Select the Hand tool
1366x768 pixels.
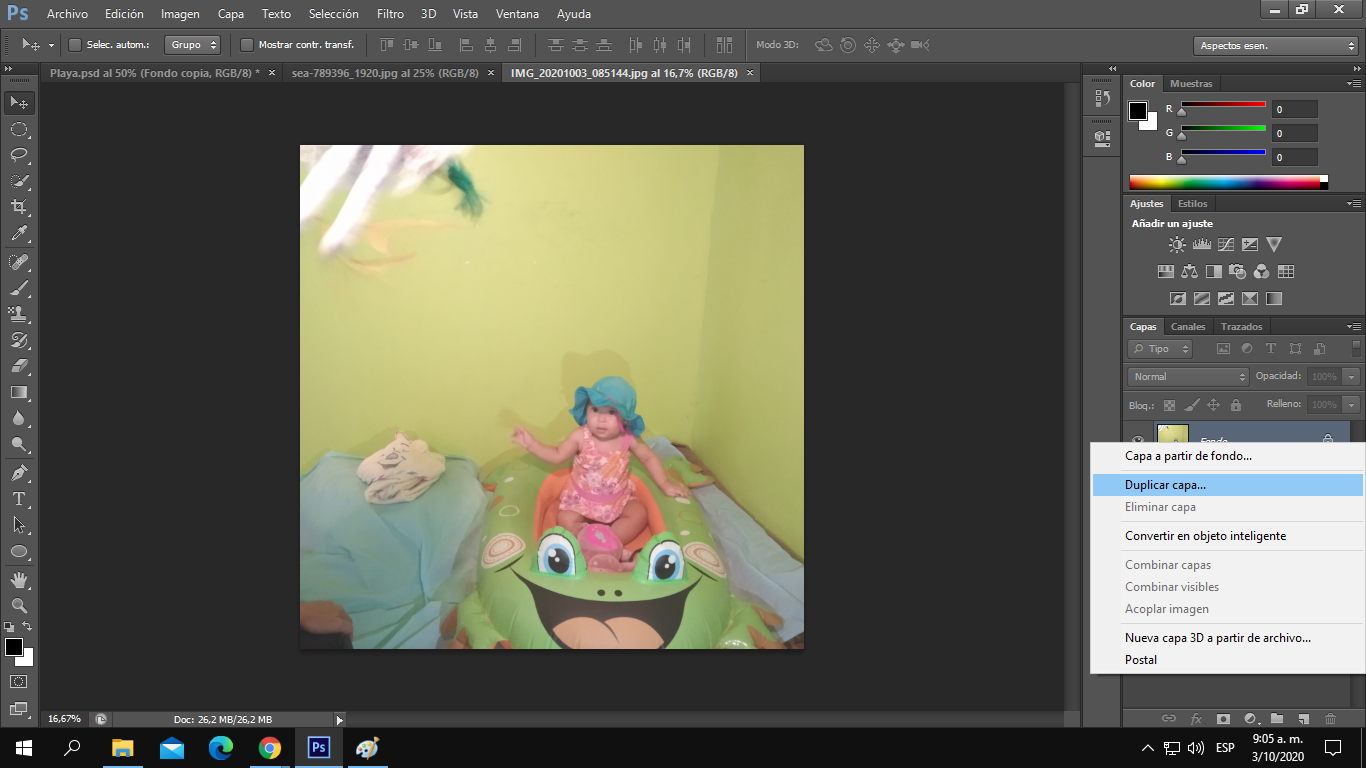tap(19, 579)
